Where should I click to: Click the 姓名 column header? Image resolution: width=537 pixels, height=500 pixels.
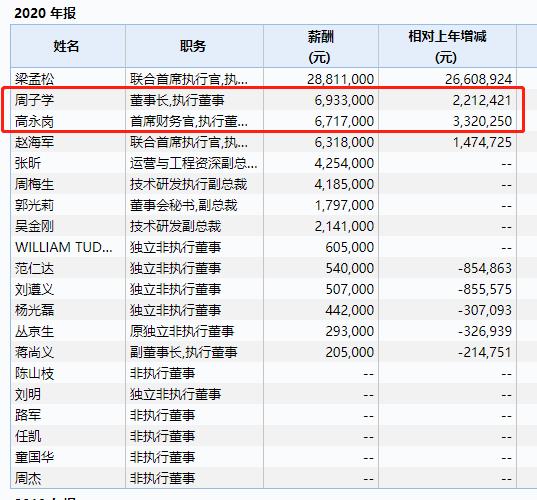66,46
